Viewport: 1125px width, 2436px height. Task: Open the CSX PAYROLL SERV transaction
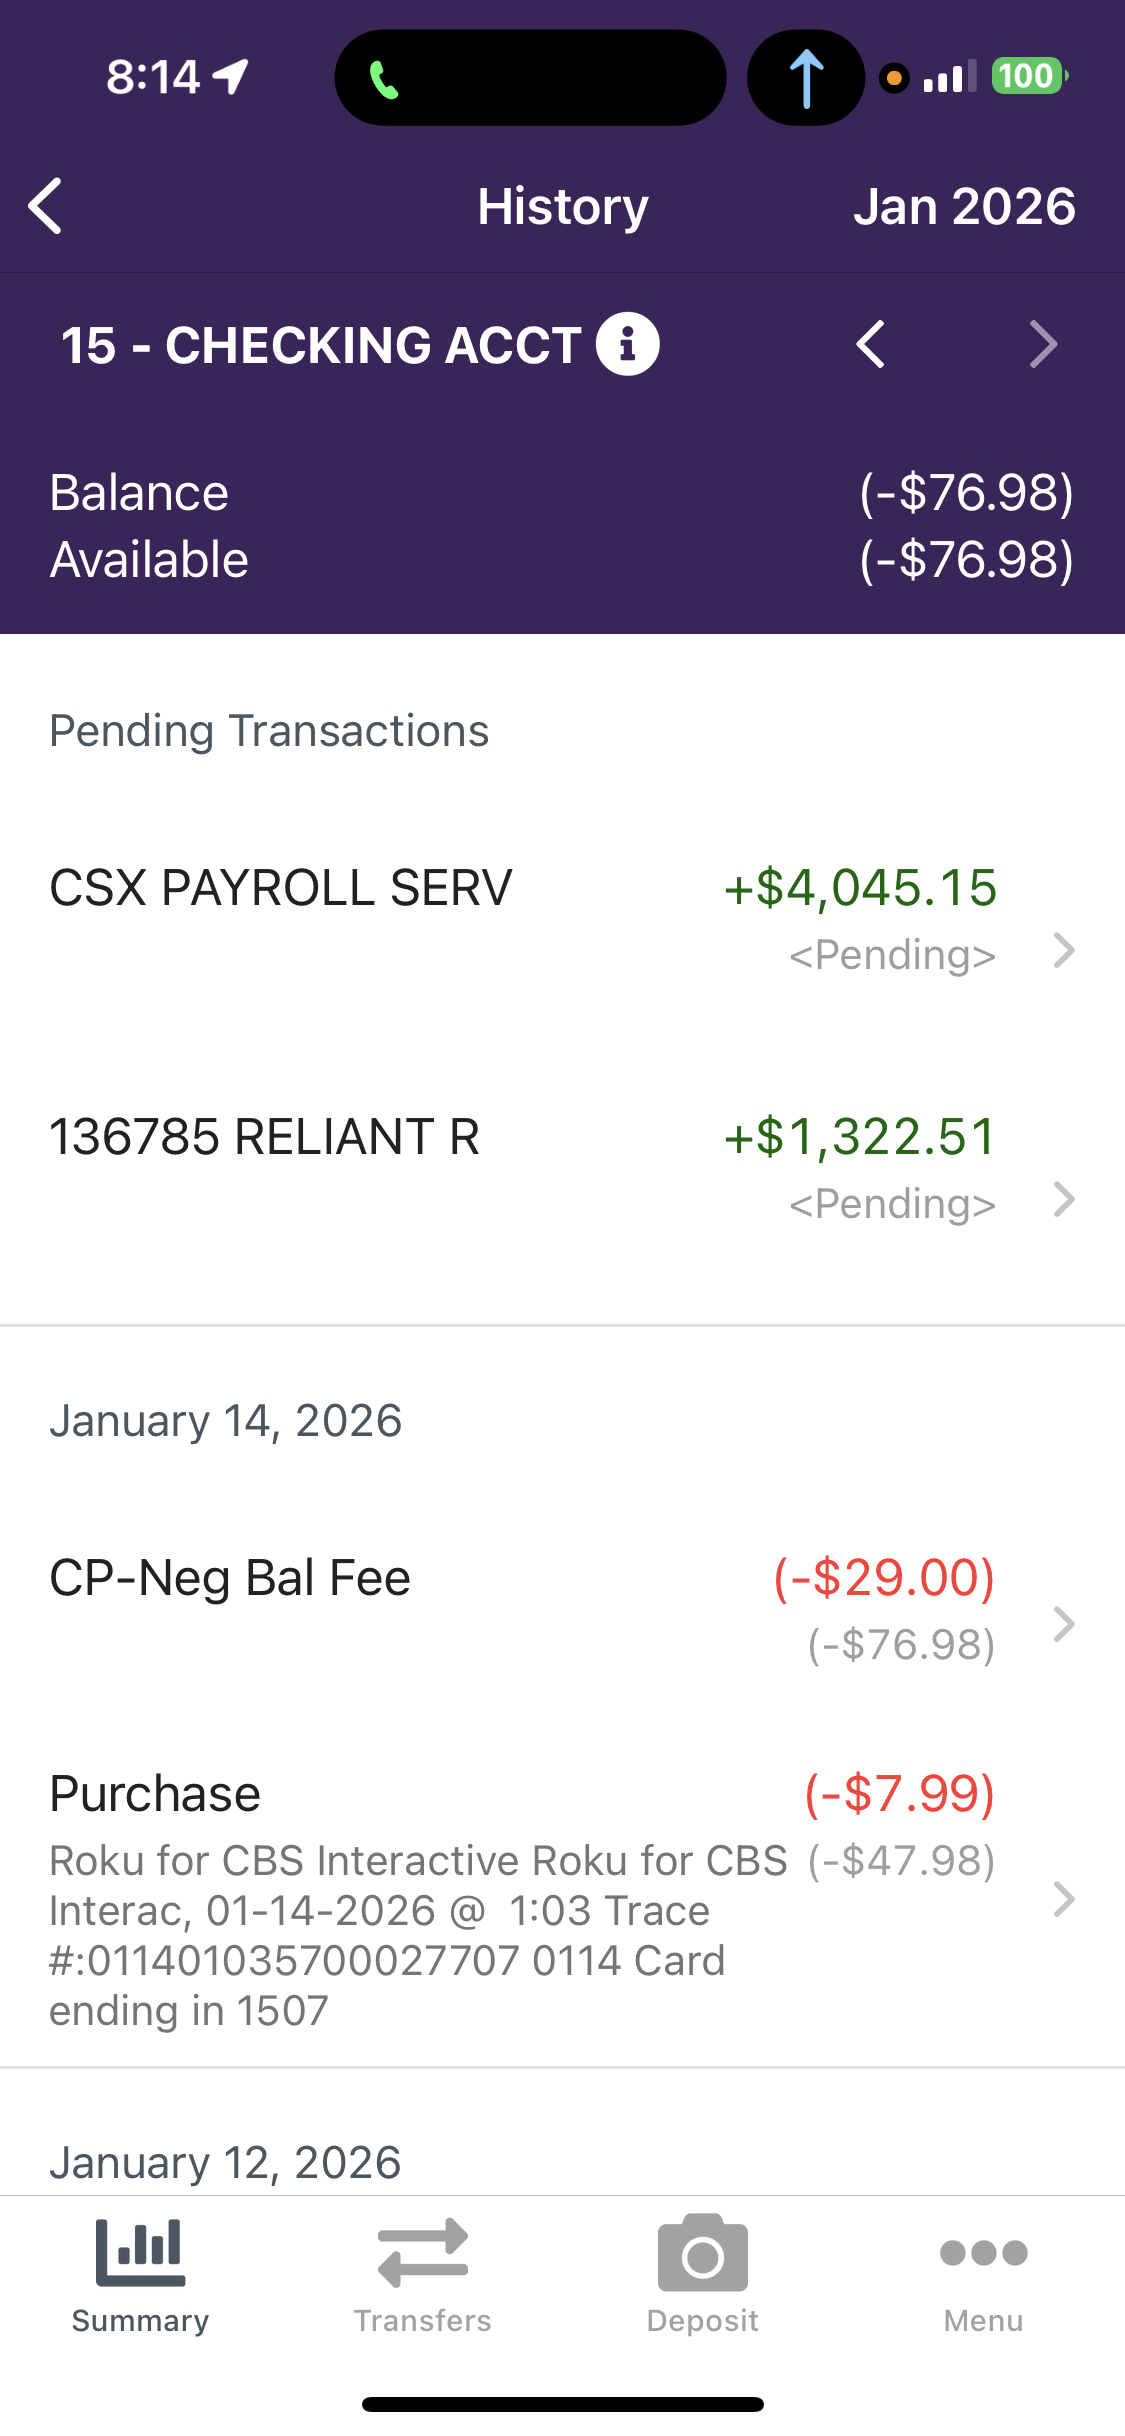coord(281,888)
